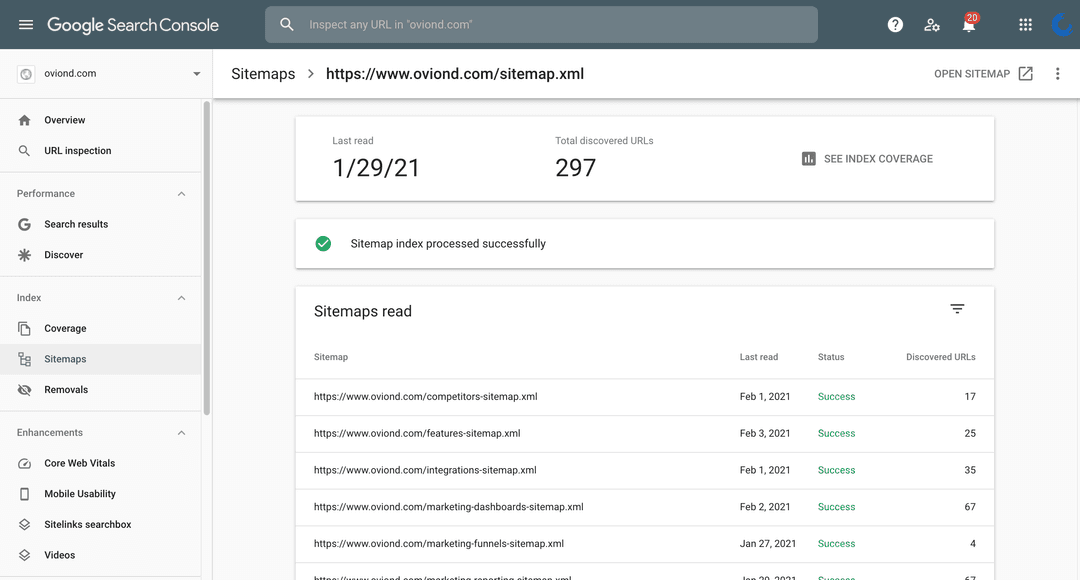The image size is (1080, 580).
Task: Open users and permissions settings icon
Action: tap(932, 25)
